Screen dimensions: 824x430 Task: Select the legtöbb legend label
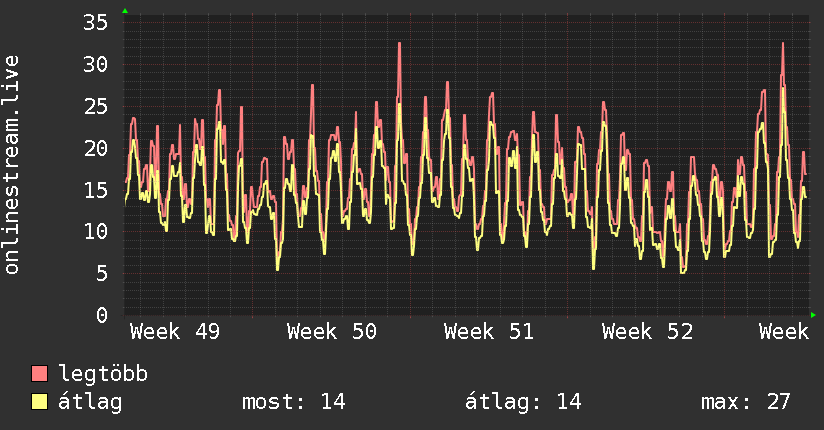103,374
